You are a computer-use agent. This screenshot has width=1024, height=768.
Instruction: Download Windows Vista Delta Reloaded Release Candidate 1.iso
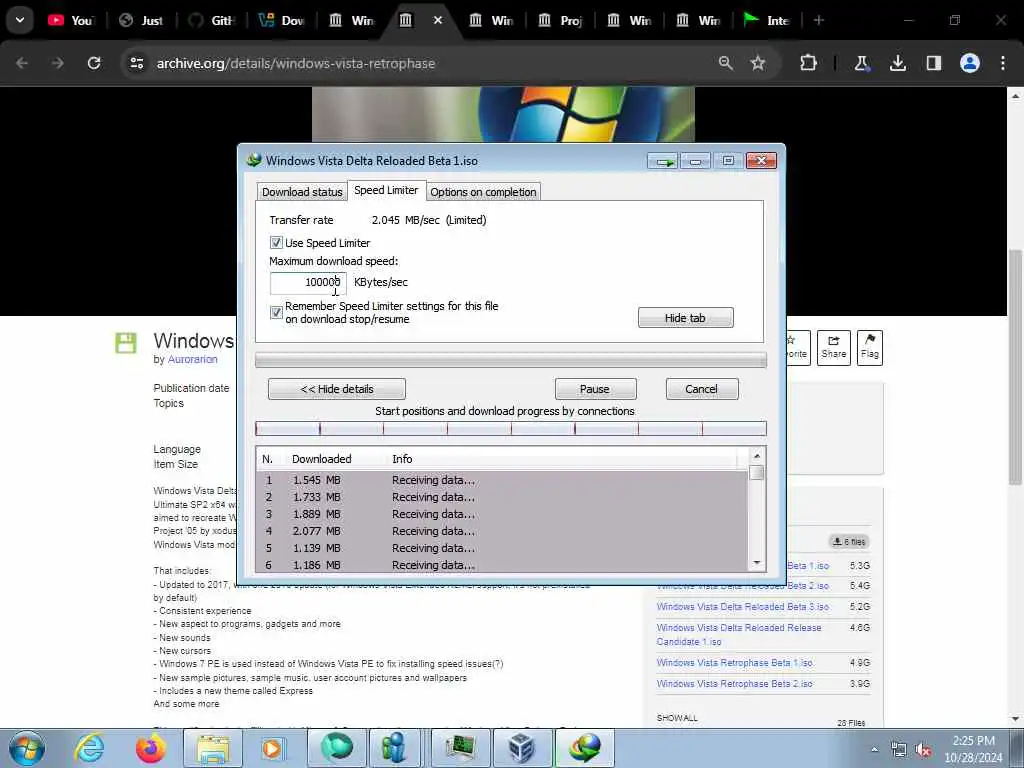[739, 635]
